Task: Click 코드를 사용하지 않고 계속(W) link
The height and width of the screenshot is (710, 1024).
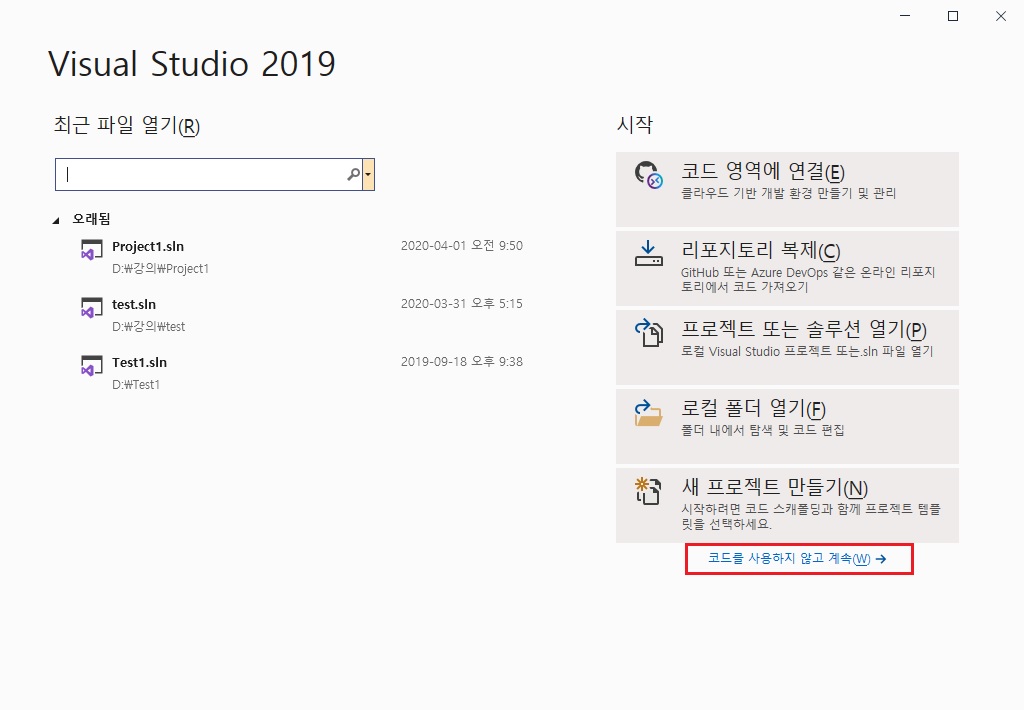Action: [797, 558]
